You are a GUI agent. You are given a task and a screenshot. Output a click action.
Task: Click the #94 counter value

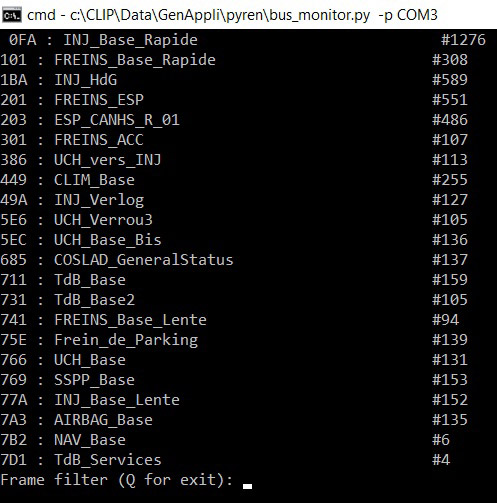click(x=445, y=320)
